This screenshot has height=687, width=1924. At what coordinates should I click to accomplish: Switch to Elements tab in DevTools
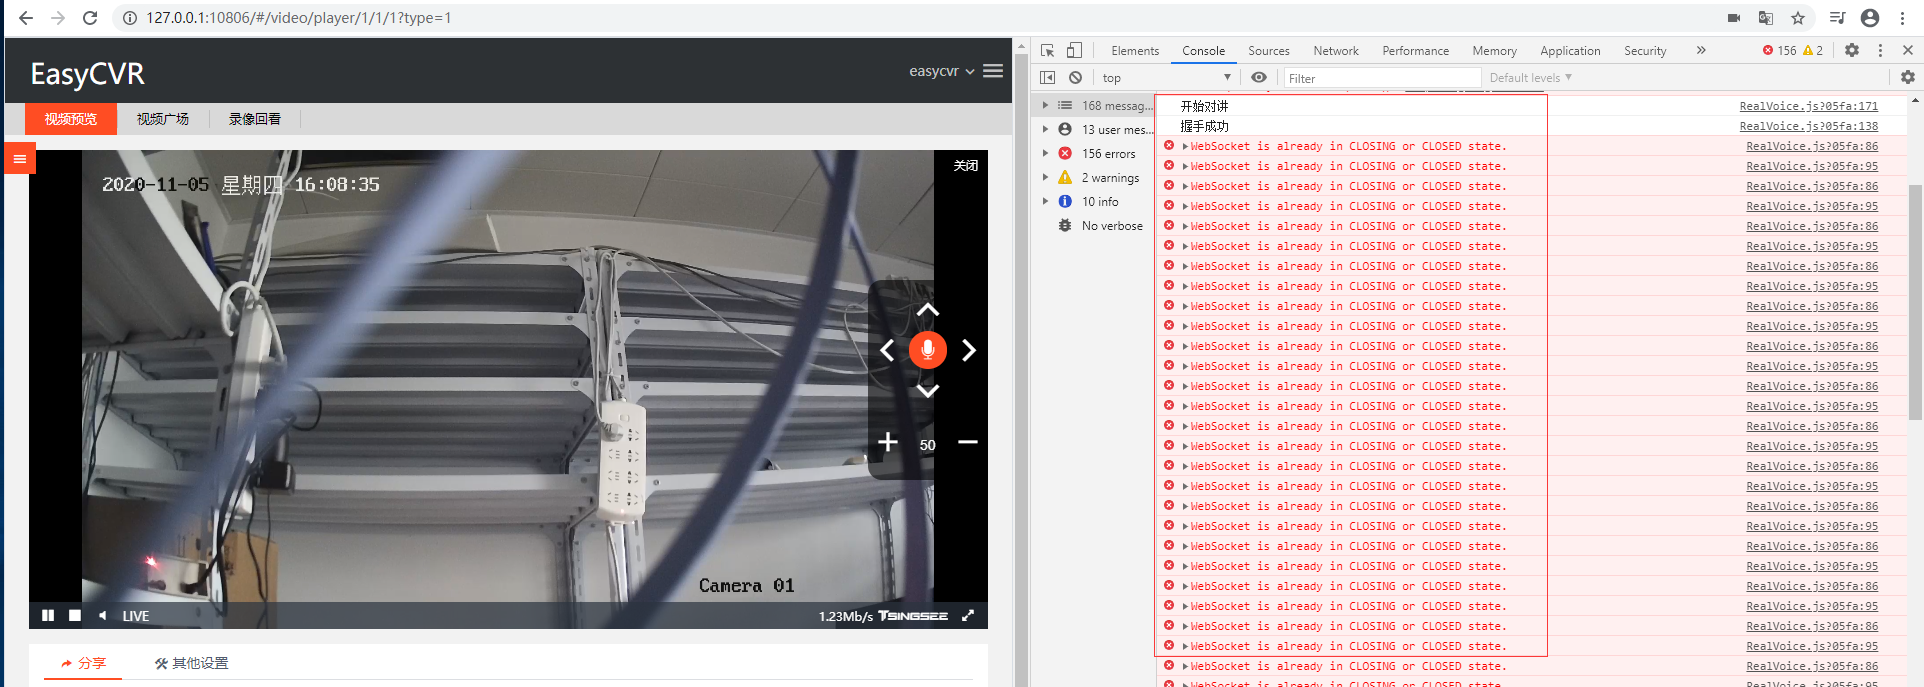pyautogui.click(x=1135, y=50)
